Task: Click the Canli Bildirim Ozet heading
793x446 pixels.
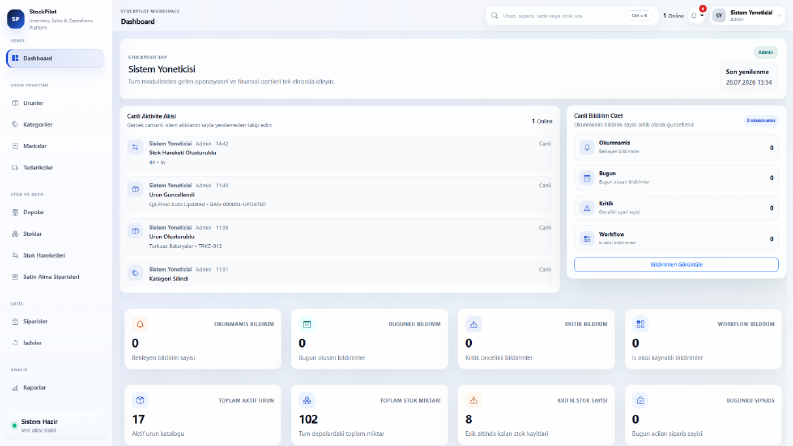Action: [x=598, y=116]
